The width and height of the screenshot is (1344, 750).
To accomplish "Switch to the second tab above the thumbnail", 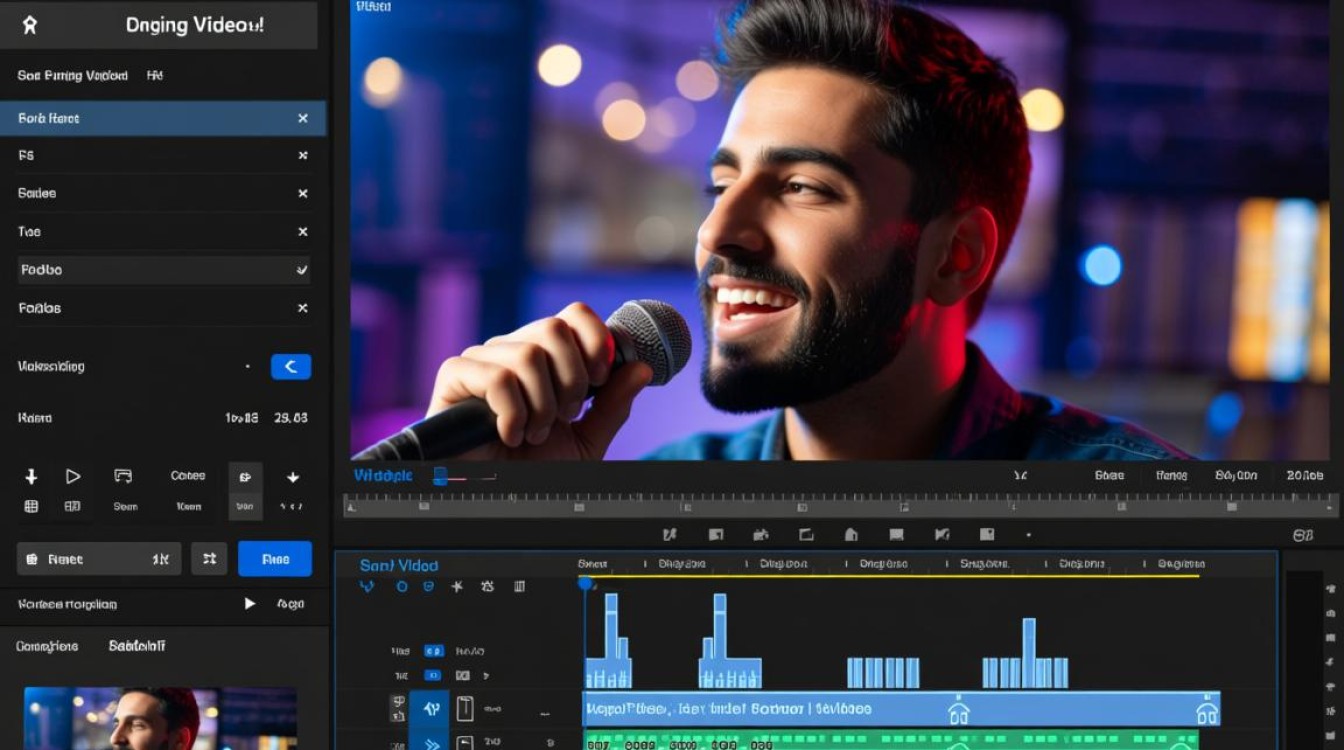I will click(137, 646).
